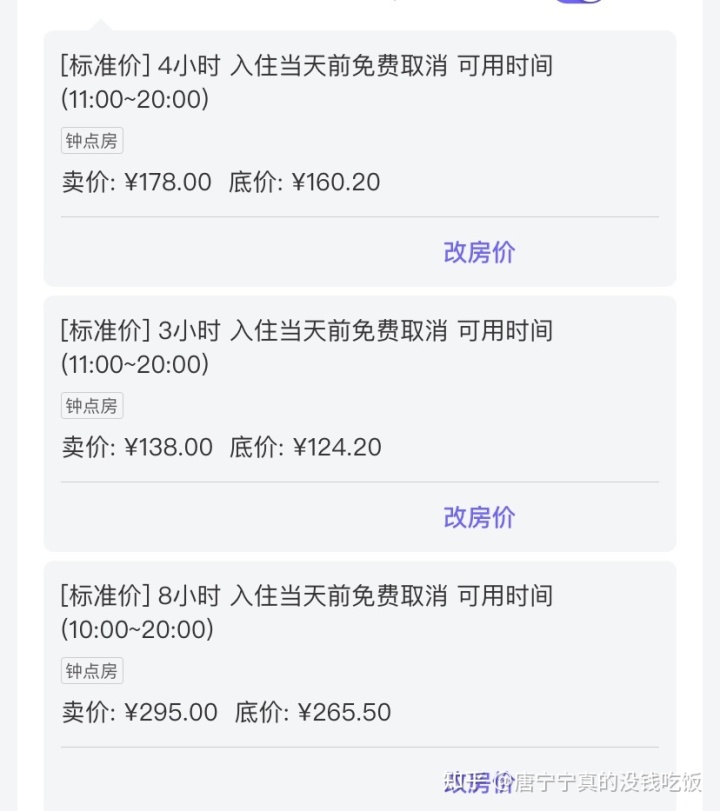Open 改房价 for the 4小时 room
This screenshot has height=811, width=720.
[479, 252]
